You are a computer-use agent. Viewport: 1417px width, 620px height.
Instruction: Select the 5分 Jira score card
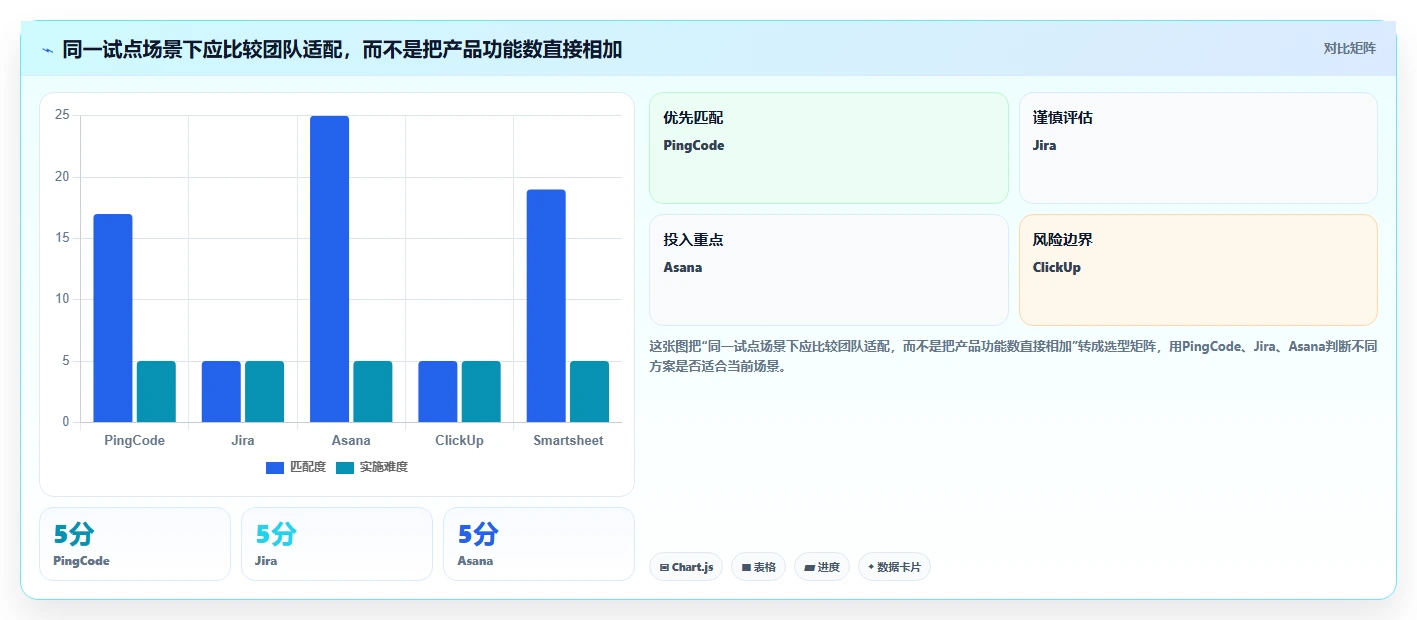click(337, 544)
